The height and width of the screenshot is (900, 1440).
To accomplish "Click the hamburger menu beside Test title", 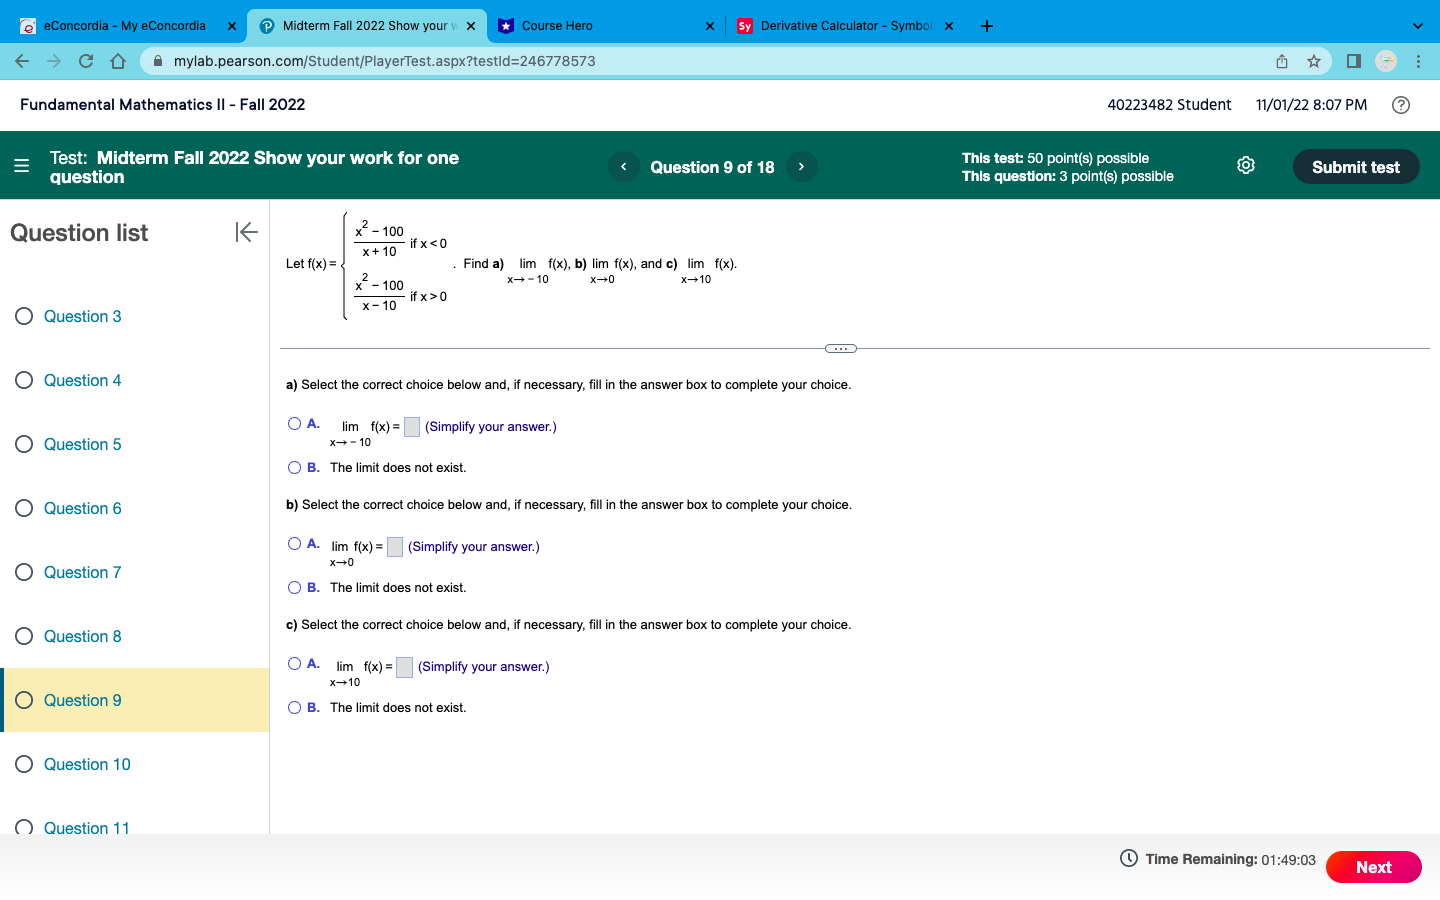I will pos(21,166).
